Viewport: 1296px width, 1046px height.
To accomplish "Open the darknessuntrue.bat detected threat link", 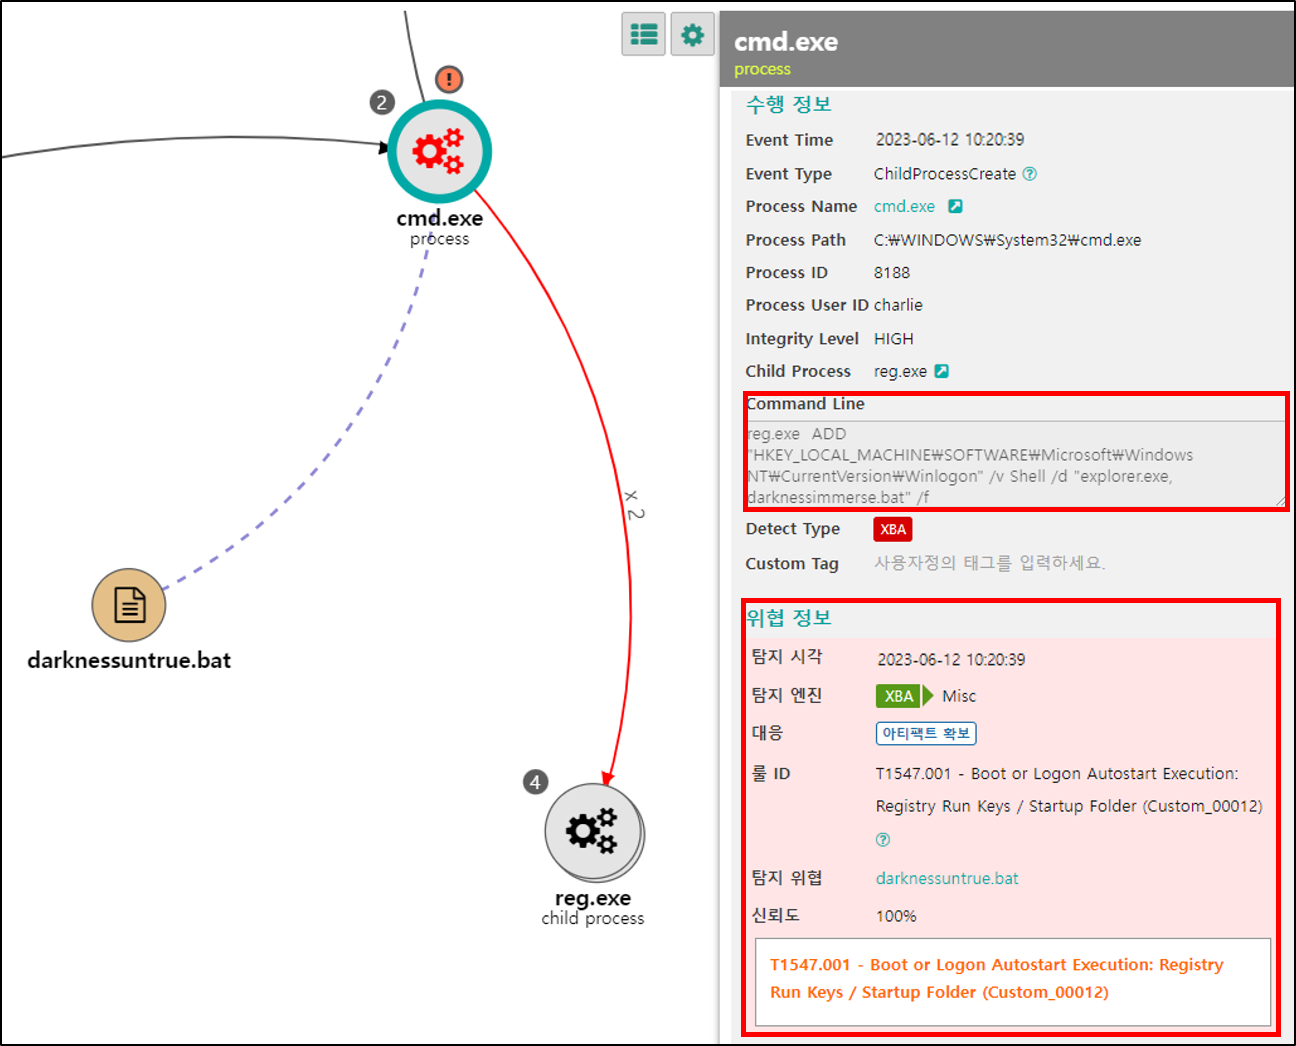I will (947, 878).
